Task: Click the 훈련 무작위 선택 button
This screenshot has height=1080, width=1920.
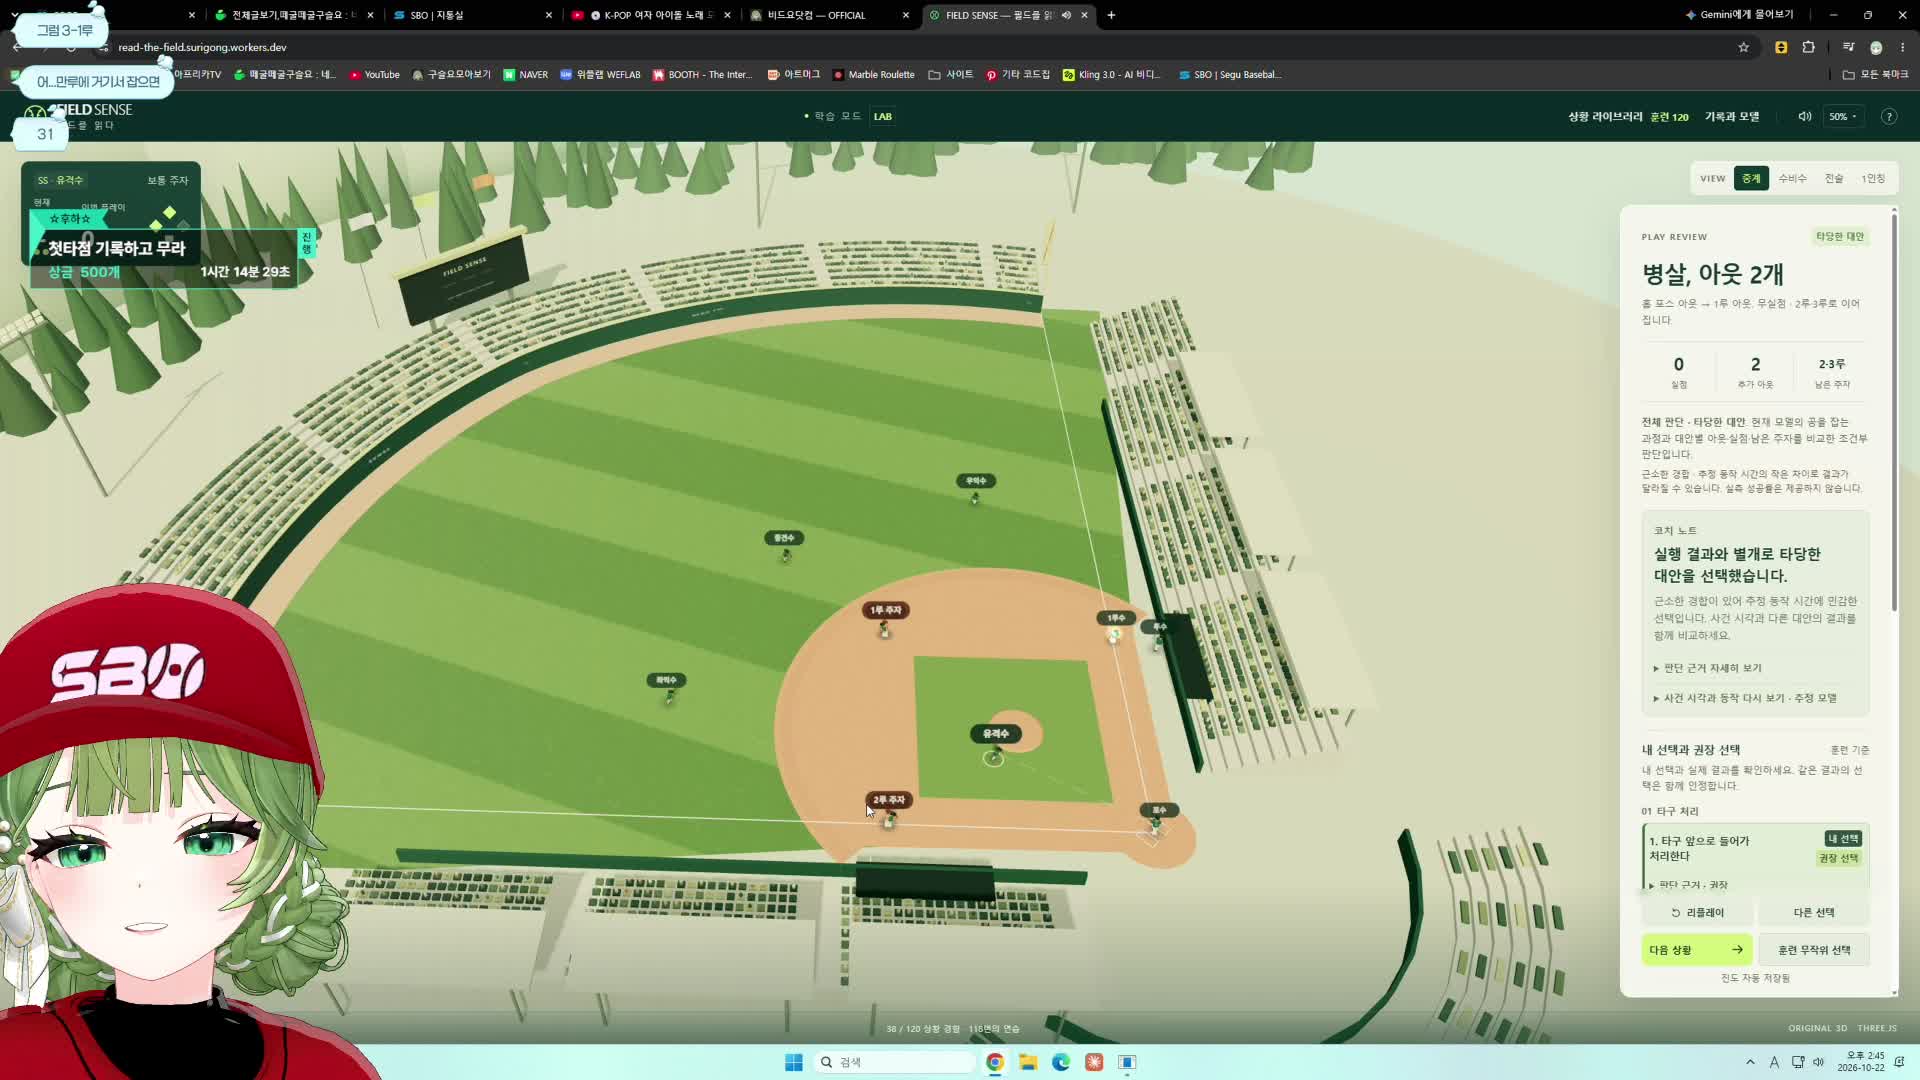Action: click(x=1814, y=950)
